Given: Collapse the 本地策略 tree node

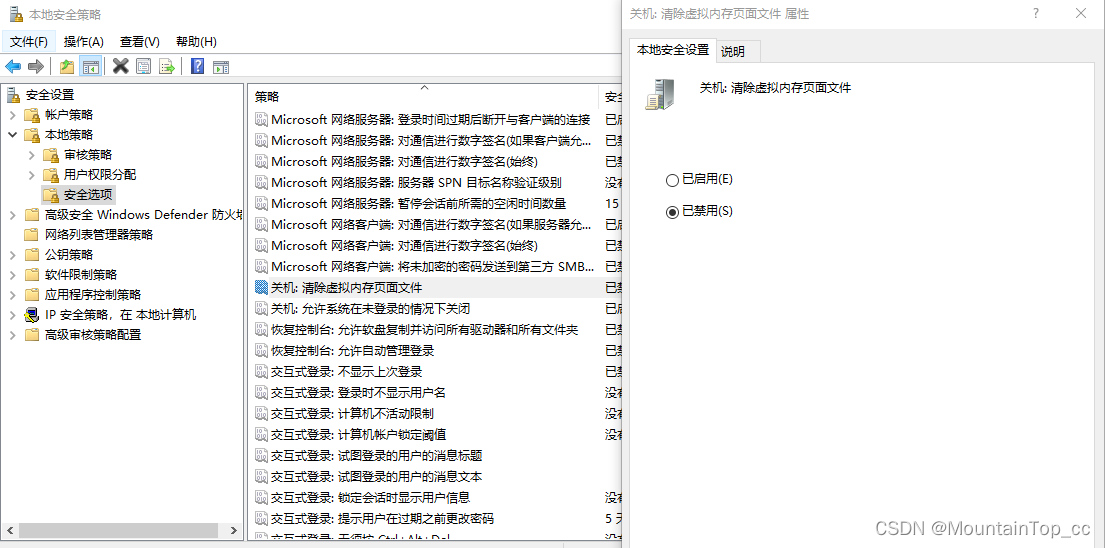Looking at the screenshot, I should tap(13, 135).
